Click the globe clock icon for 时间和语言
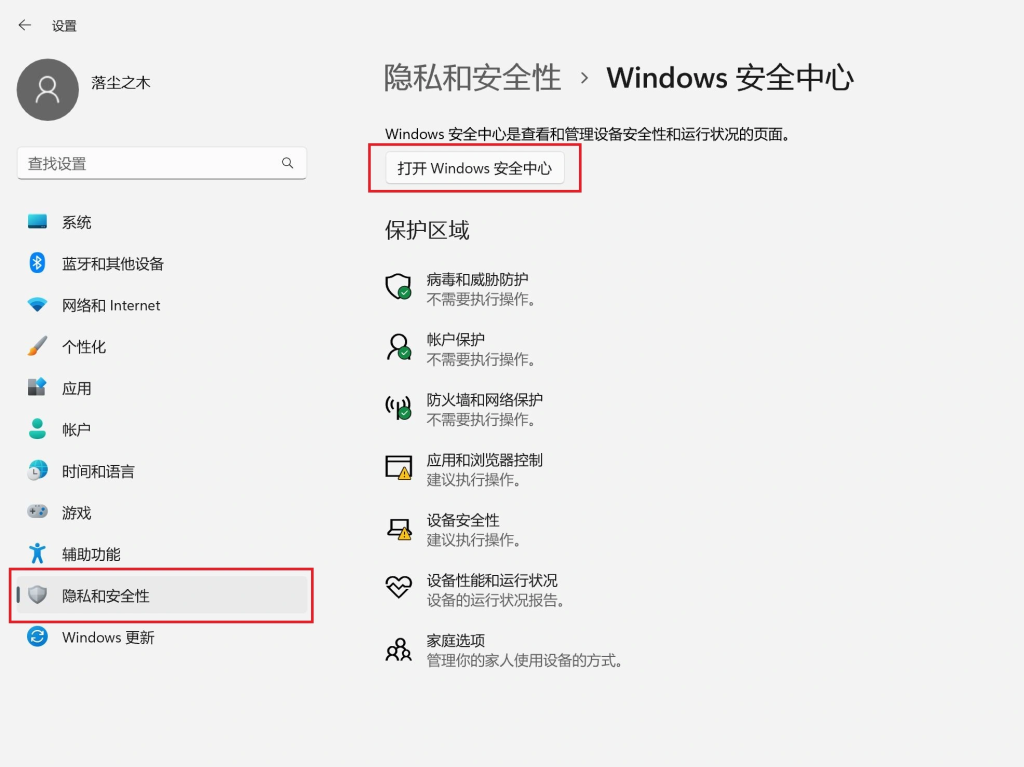The width and height of the screenshot is (1024, 767). [x=37, y=470]
